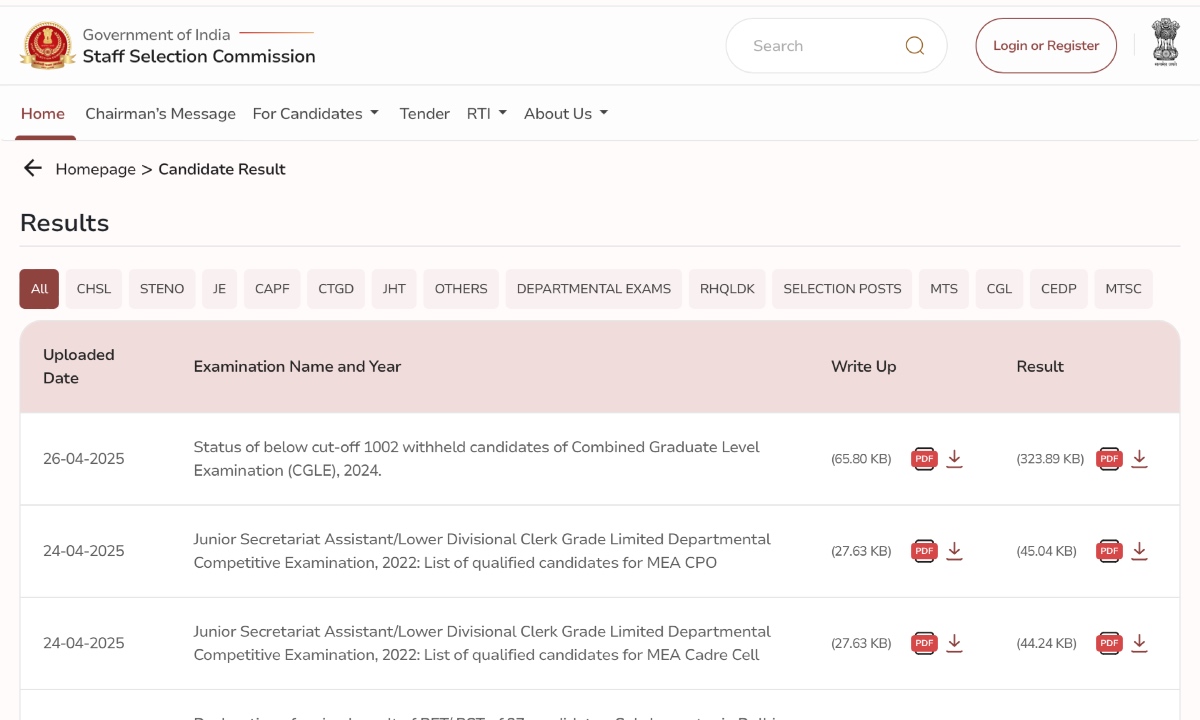
Task: Click the (65.80 KB) write up size
Action: point(861,459)
